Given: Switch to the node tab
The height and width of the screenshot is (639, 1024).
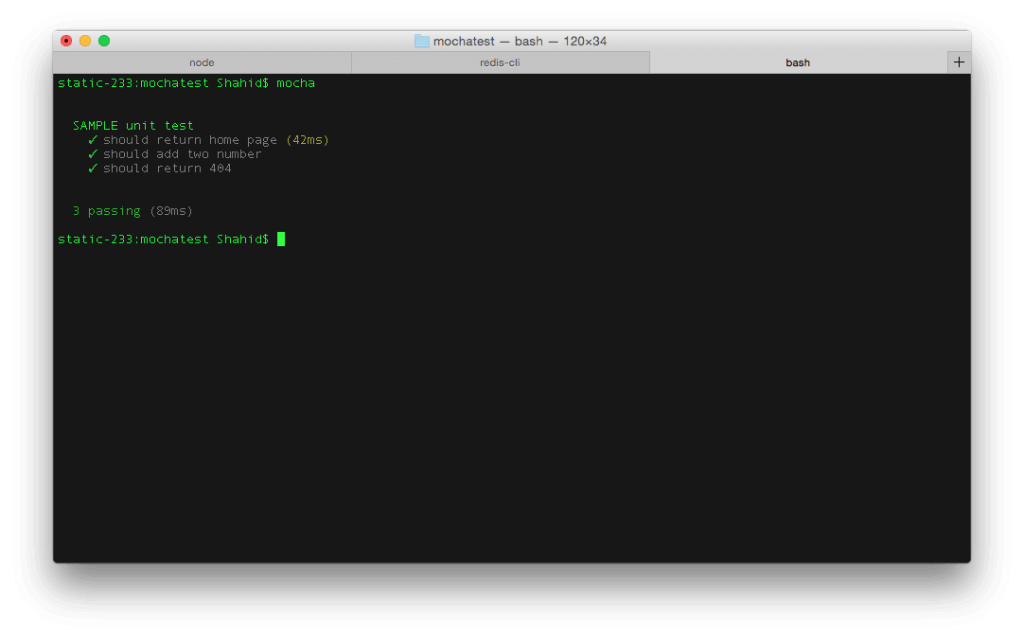Looking at the screenshot, I should point(201,61).
